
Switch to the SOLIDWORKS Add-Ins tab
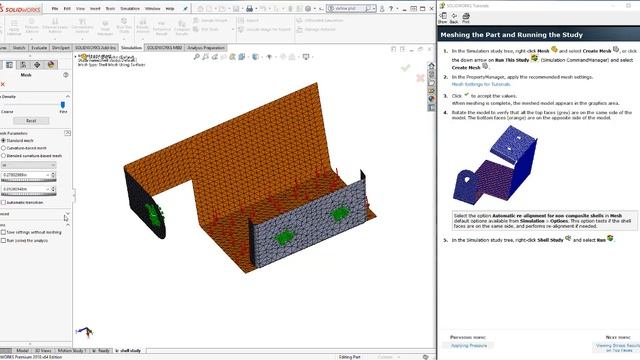[96, 48]
